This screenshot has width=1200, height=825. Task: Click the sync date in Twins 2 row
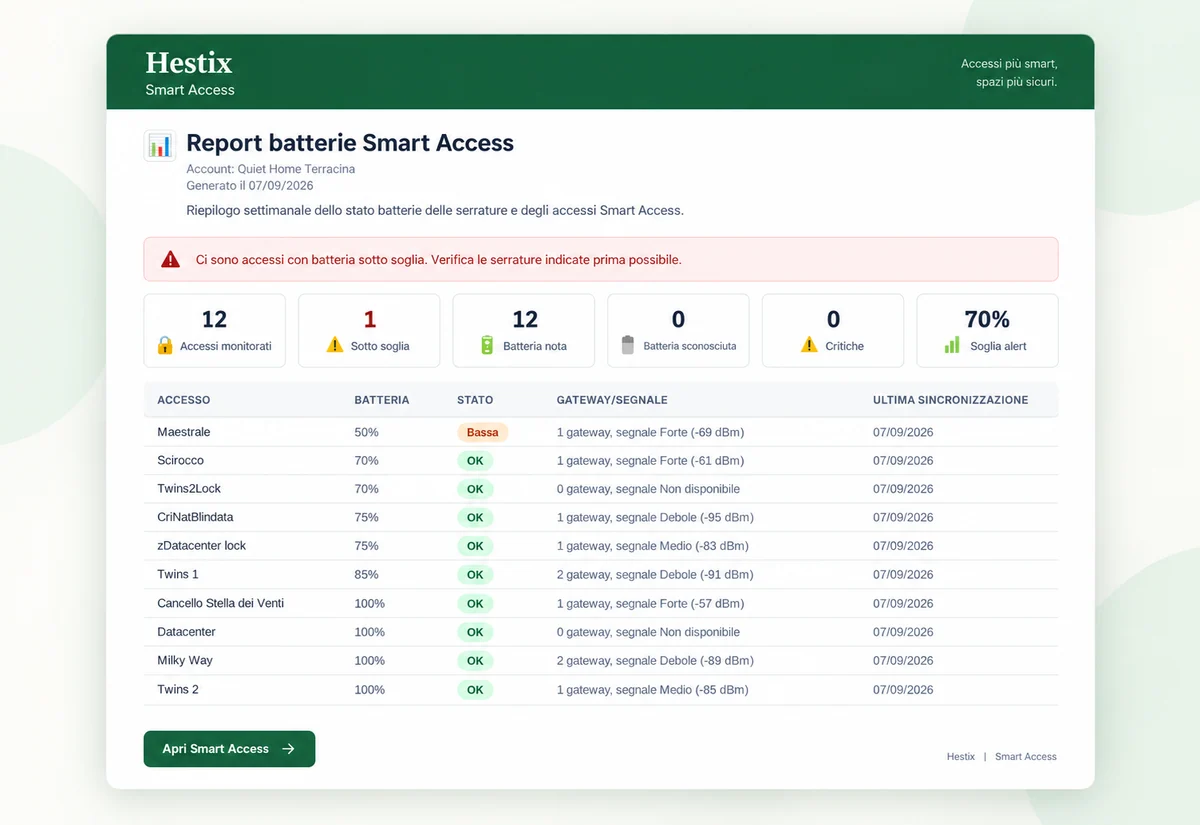pyautogui.click(x=903, y=690)
